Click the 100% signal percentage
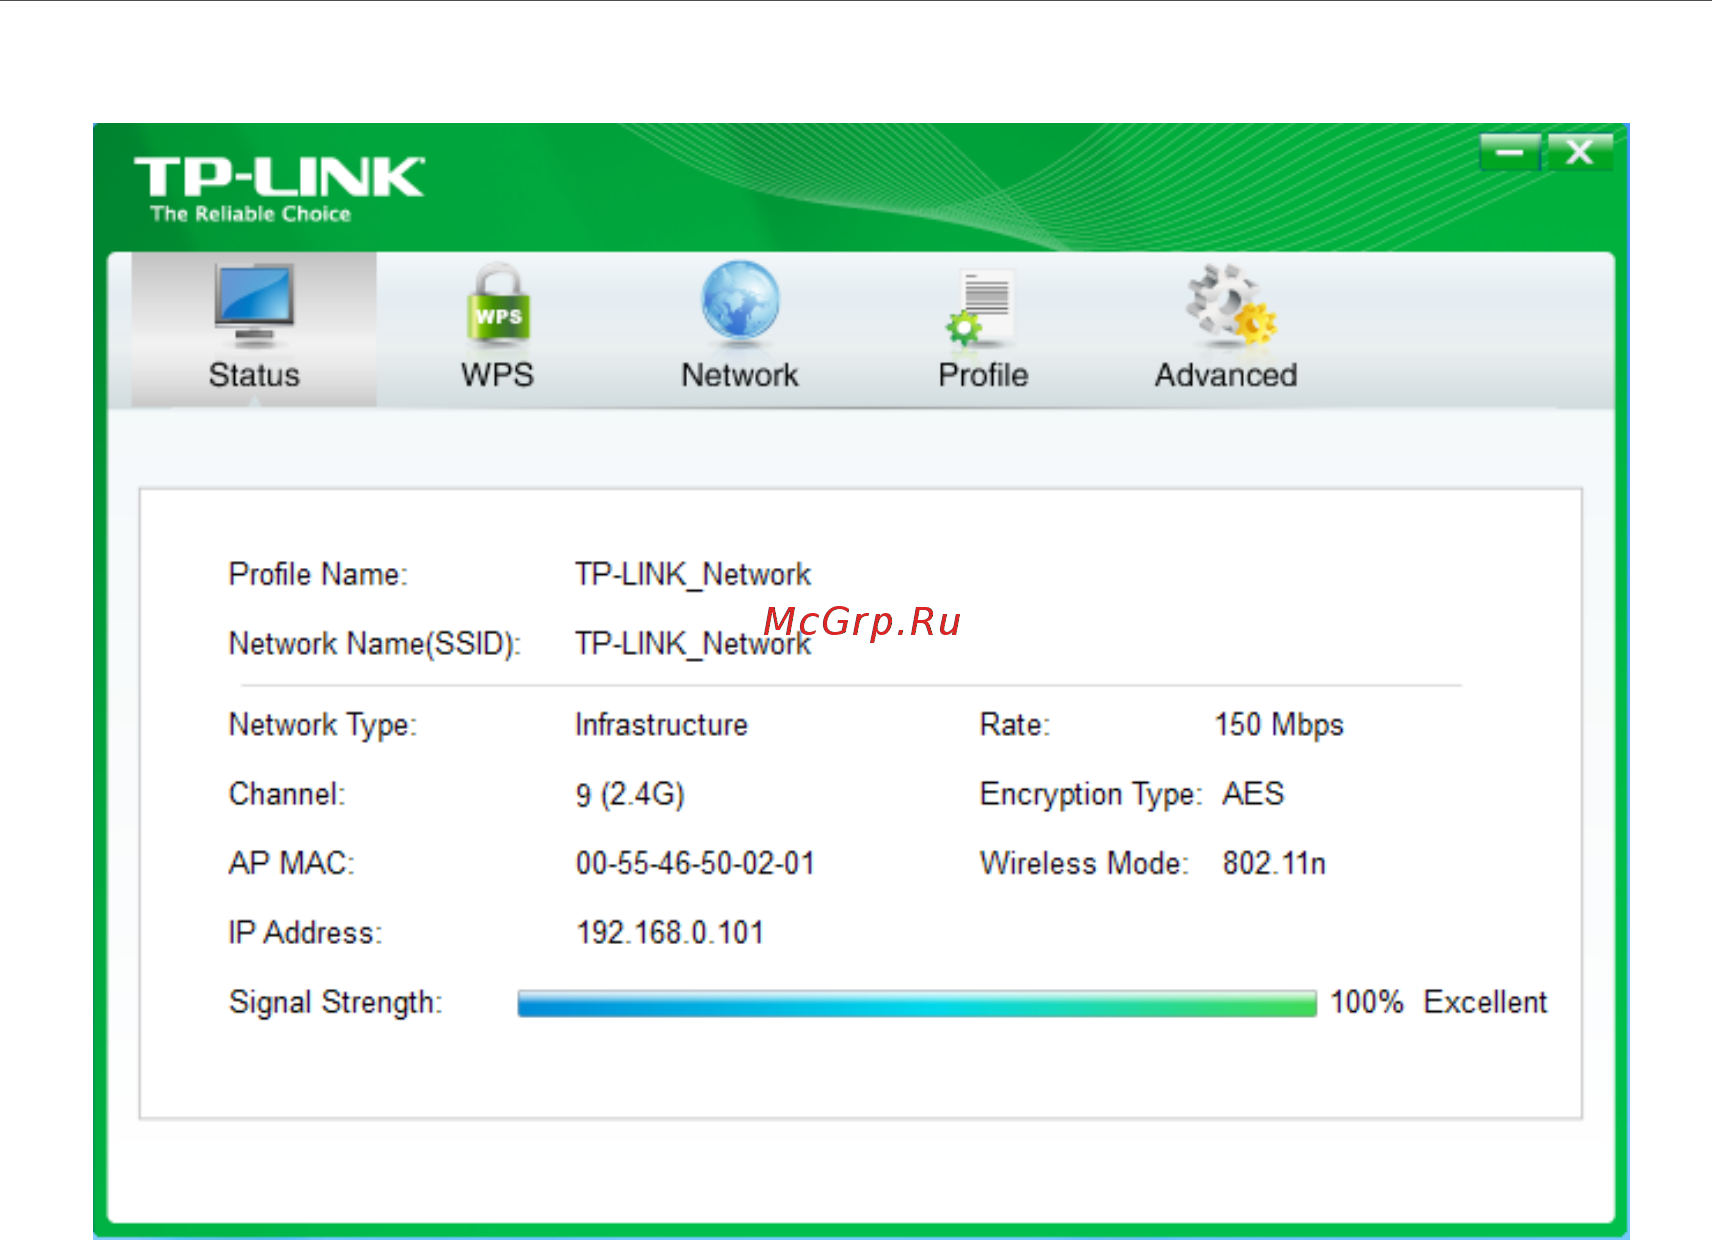This screenshot has width=1712, height=1240. click(x=1367, y=1002)
